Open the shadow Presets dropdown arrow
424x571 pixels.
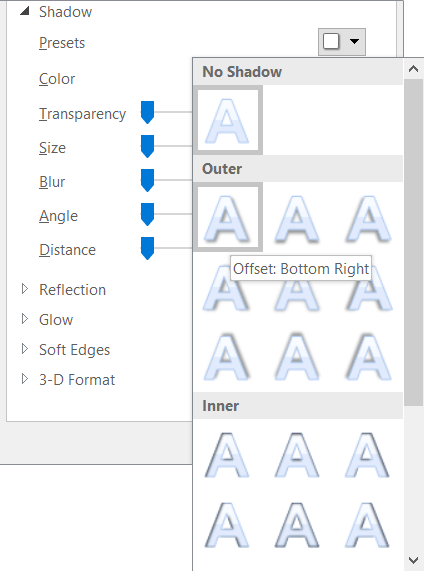tap(354, 42)
